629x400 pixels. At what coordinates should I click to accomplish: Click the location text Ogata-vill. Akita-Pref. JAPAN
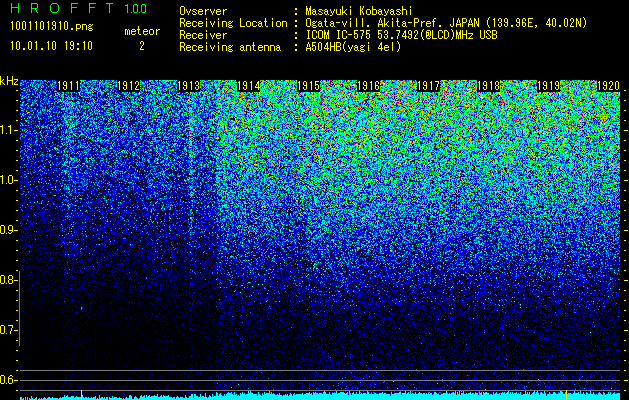point(392,23)
